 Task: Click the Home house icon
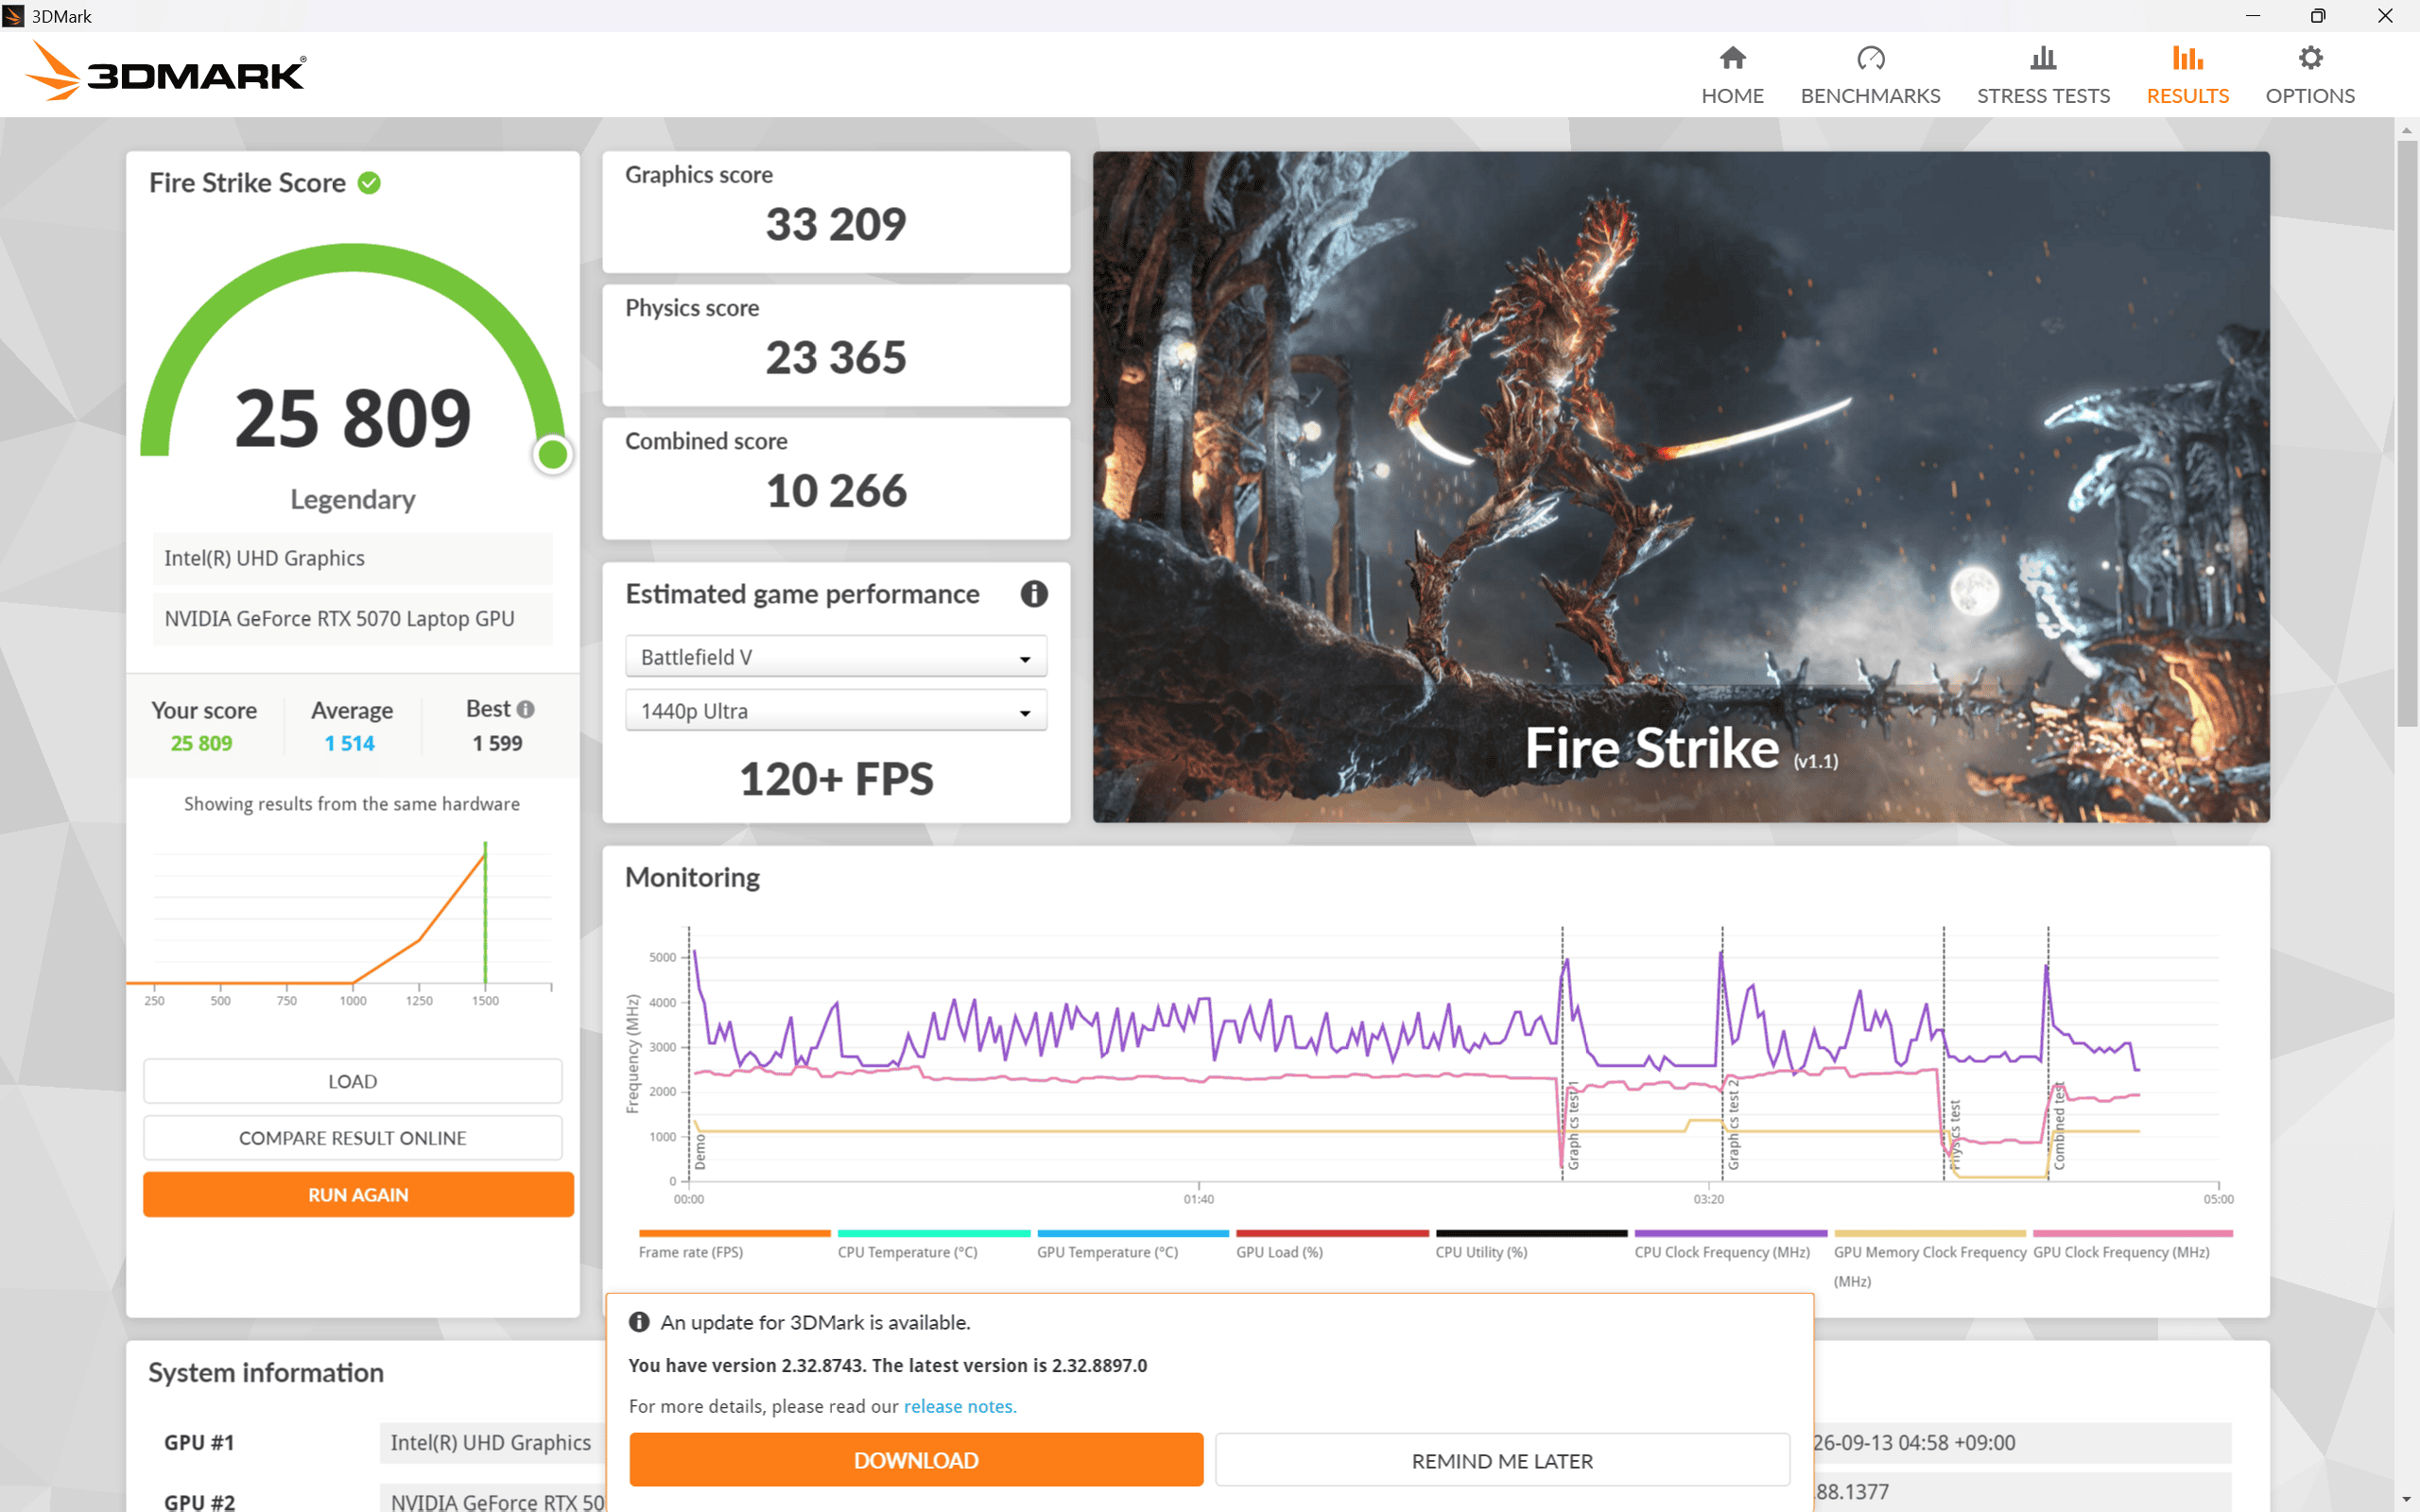pos(1732,58)
